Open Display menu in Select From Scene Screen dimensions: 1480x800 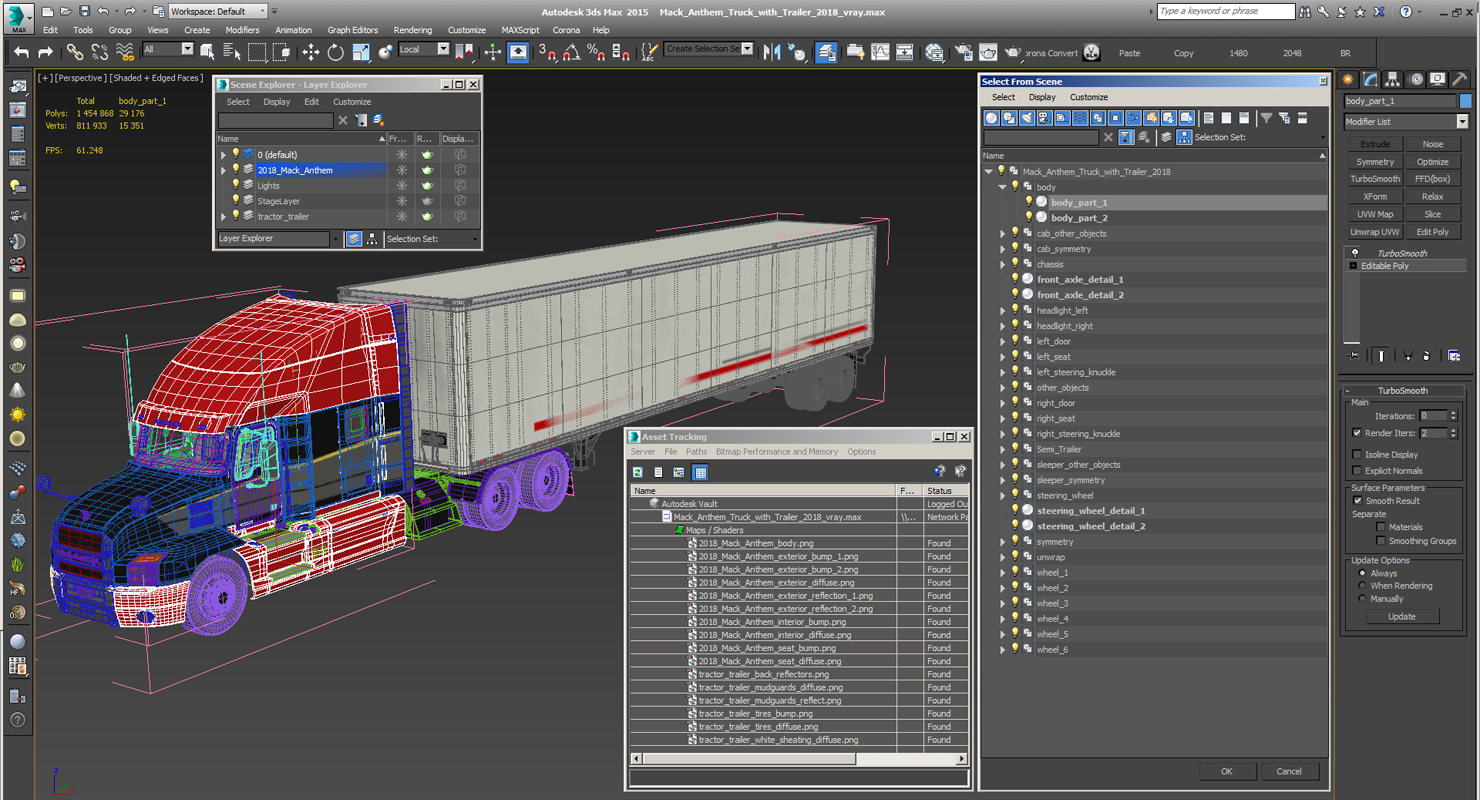click(x=1042, y=97)
